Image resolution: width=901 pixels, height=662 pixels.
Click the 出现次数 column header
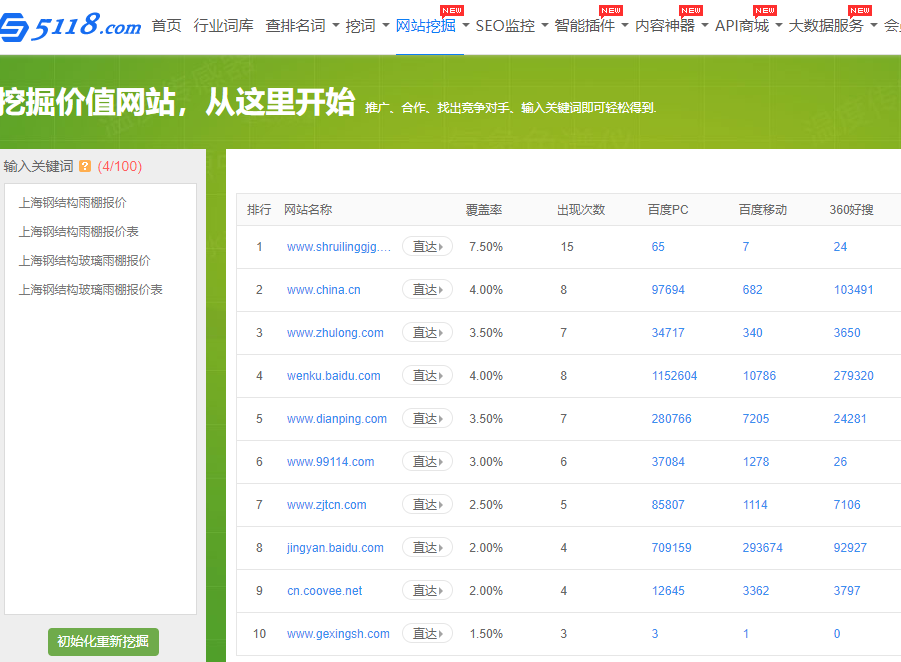coord(581,210)
